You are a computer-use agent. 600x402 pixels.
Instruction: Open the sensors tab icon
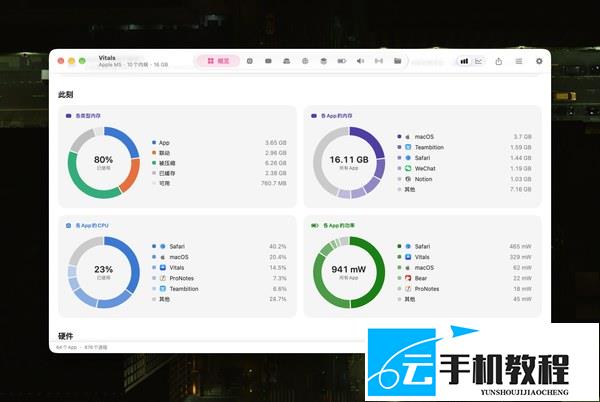coord(379,61)
